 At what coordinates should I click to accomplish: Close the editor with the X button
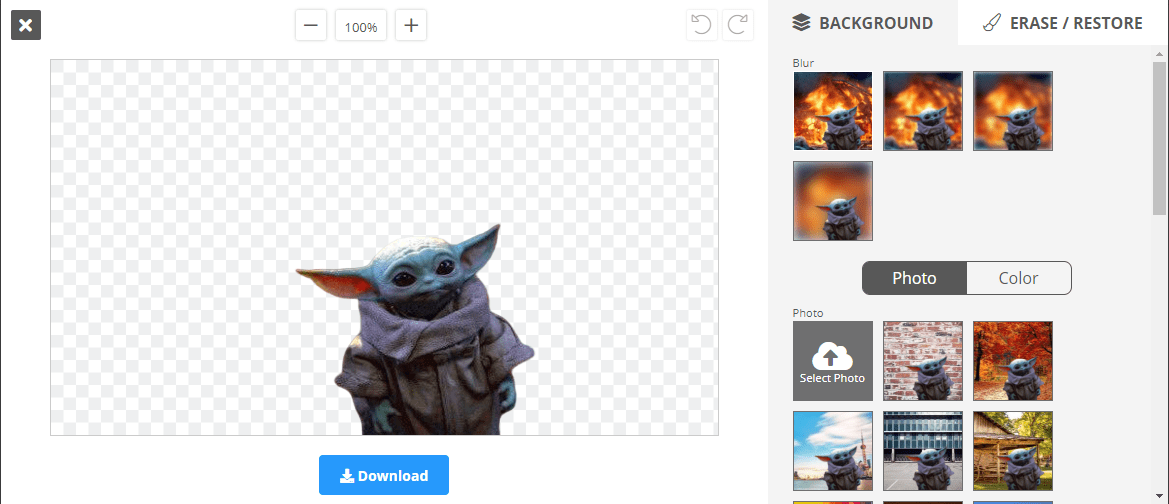pos(25,25)
